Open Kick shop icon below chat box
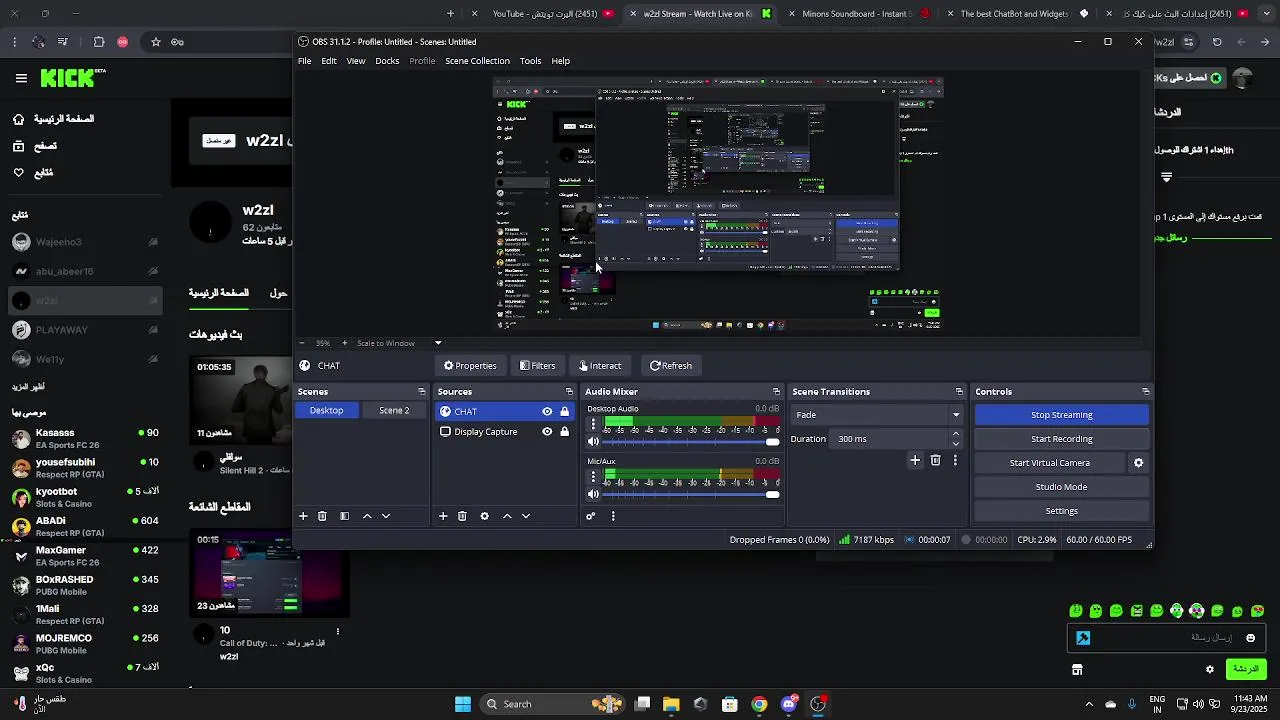 (x=1077, y=669)
